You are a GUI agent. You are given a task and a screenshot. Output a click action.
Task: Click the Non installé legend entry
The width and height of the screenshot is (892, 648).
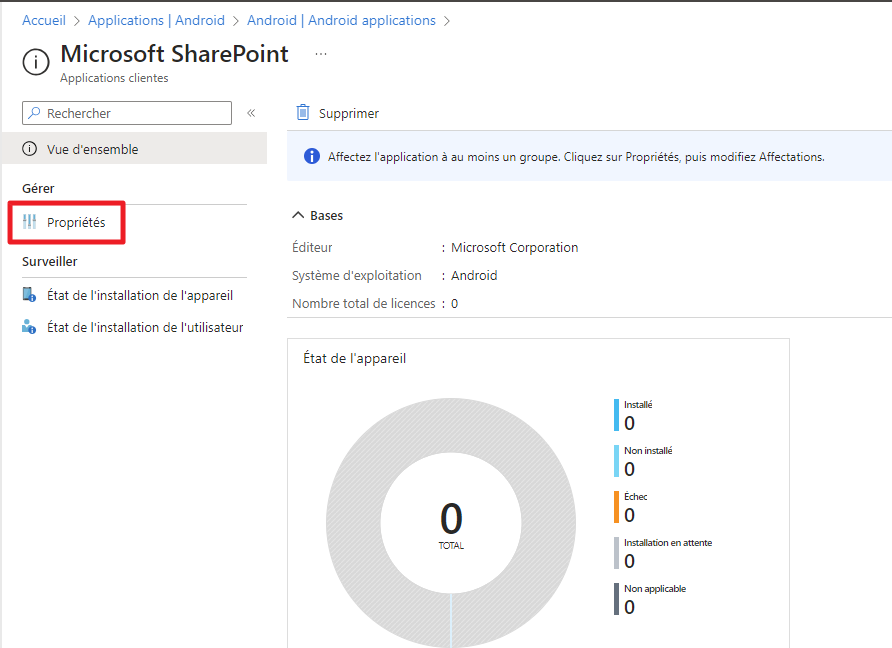643,461
